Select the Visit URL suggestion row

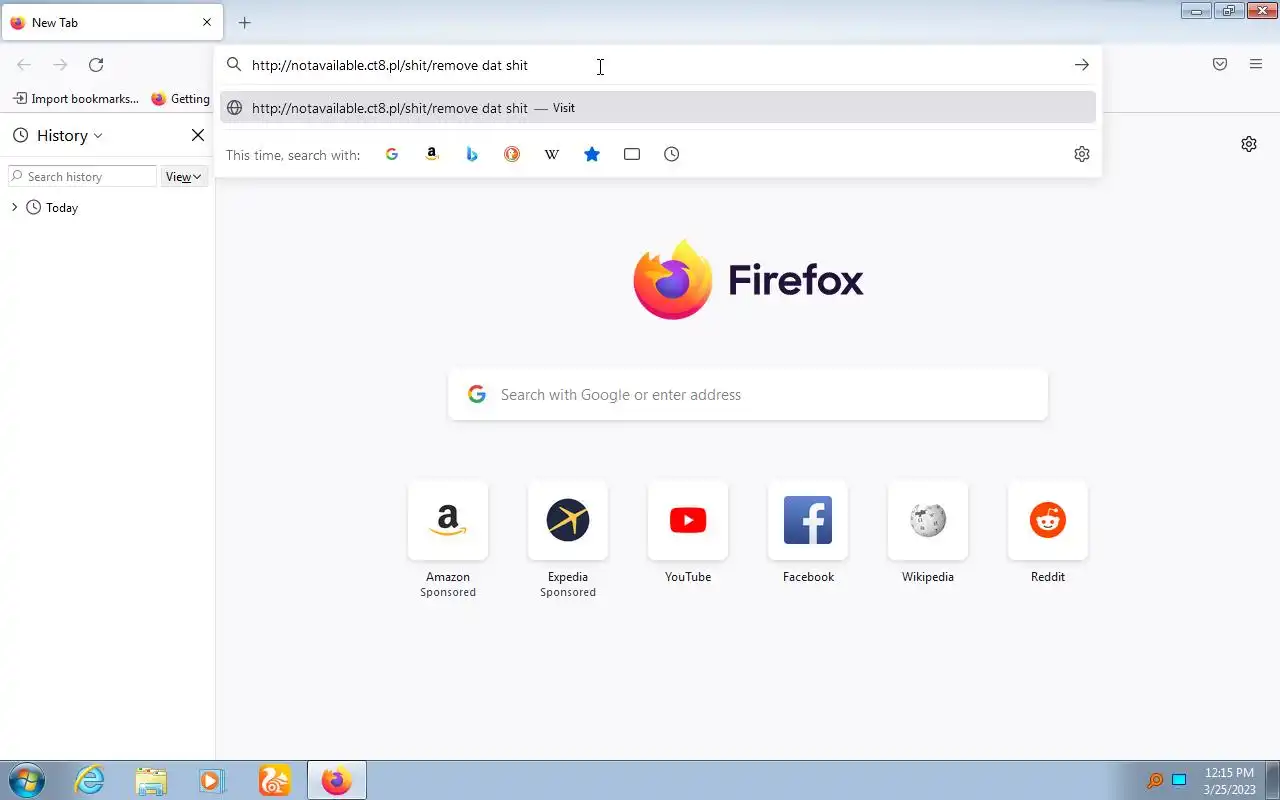tap(658, 108)
